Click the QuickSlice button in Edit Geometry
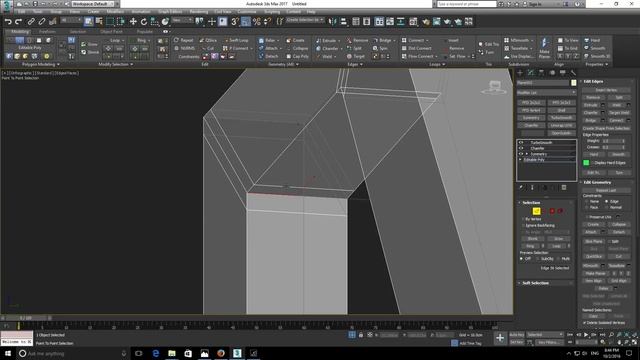Viewport: 640px width, 360px height. pos(593,256)
